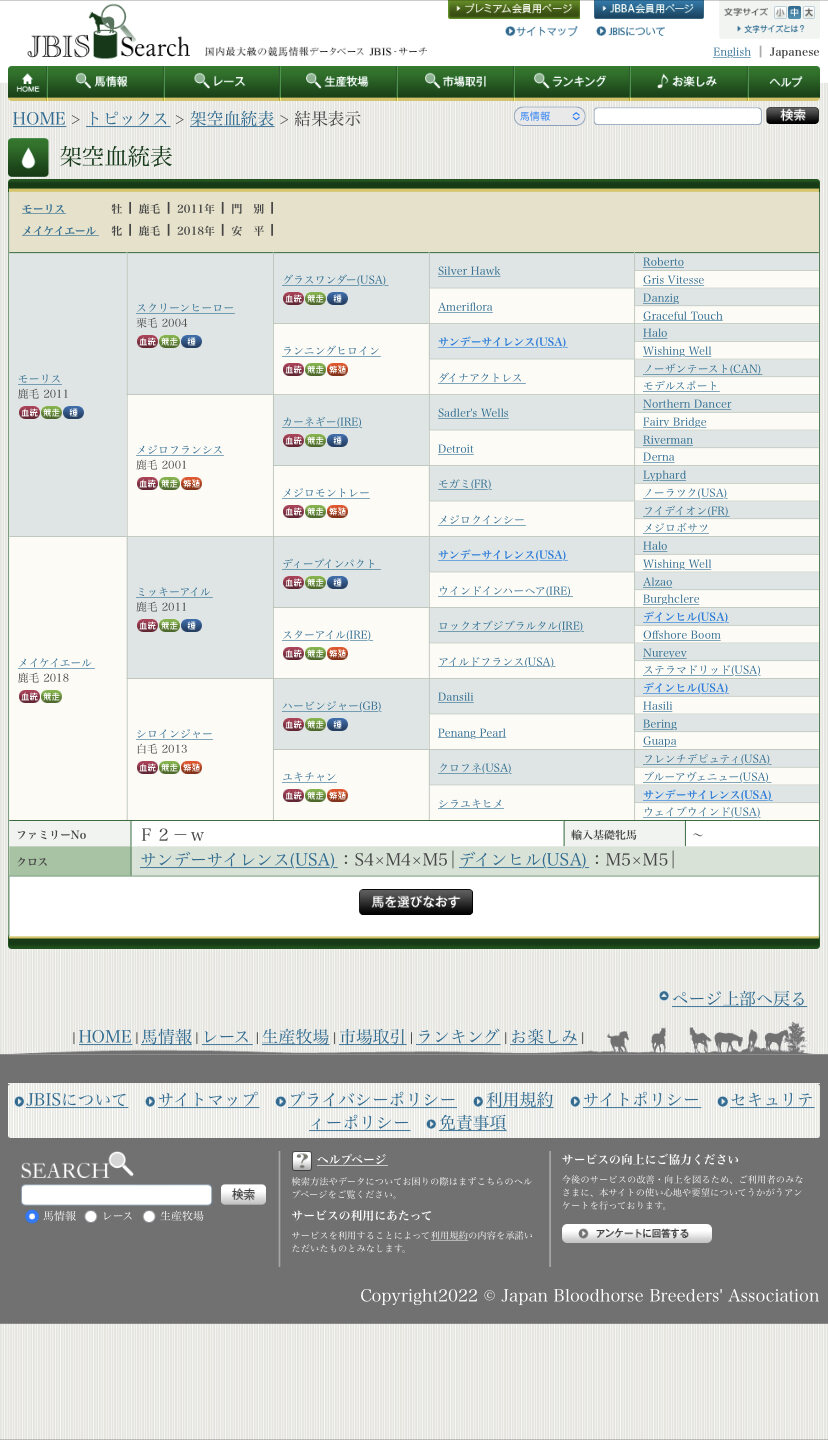Open the HOME house icon in navigation bar
Screen dimensions: 828x1440
point(28,83)
